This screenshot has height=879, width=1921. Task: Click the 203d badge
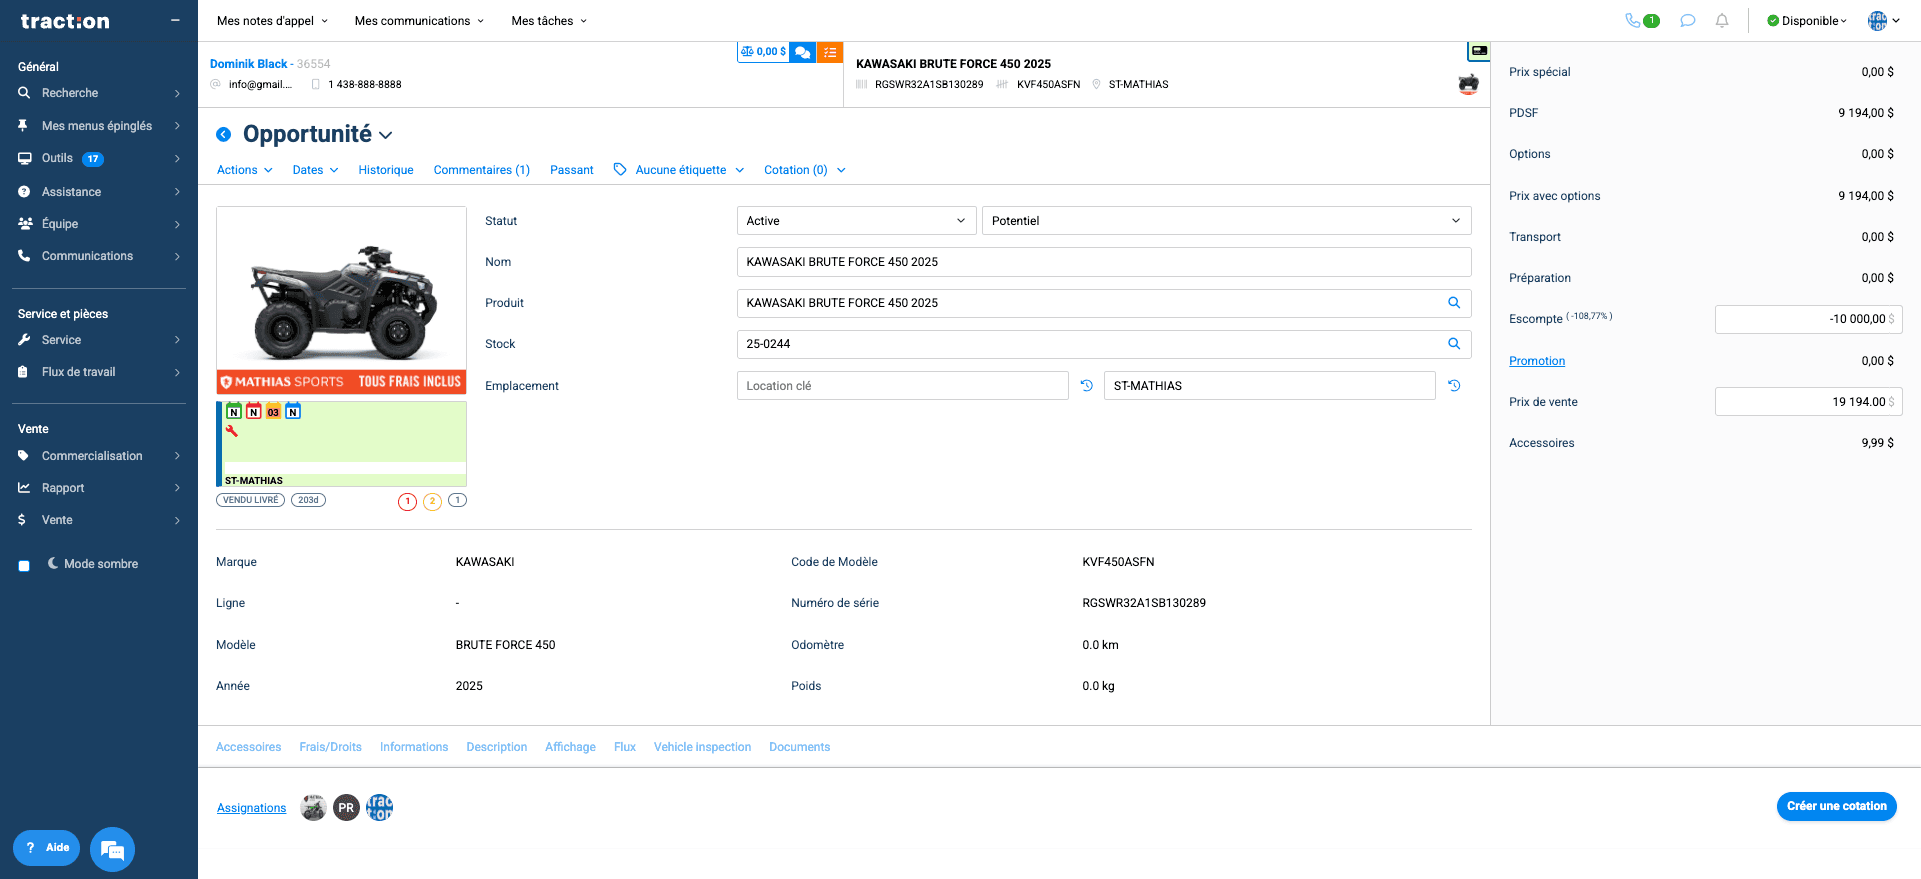(308, 500)
